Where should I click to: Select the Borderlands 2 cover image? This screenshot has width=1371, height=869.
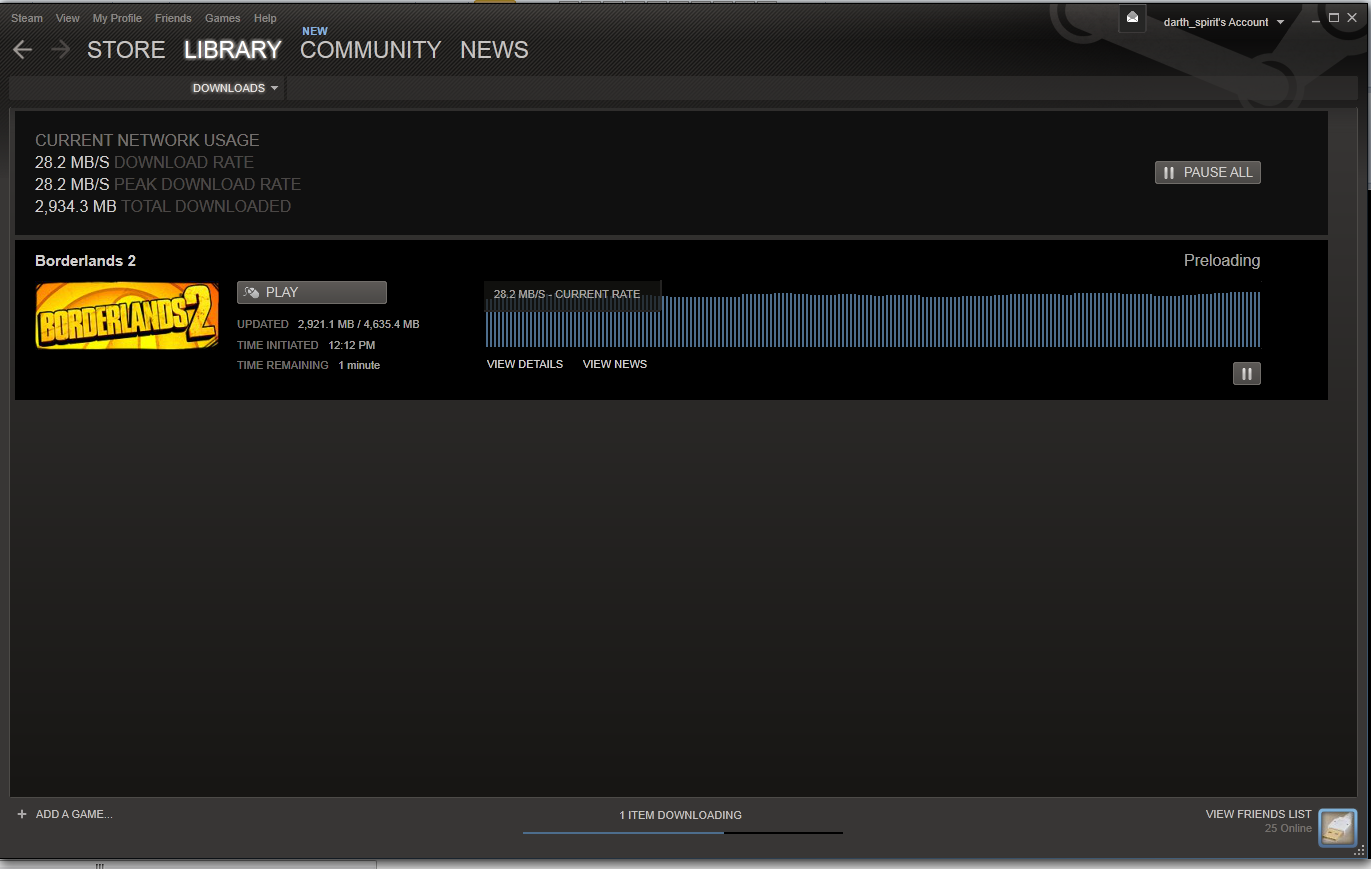[127, 316]
